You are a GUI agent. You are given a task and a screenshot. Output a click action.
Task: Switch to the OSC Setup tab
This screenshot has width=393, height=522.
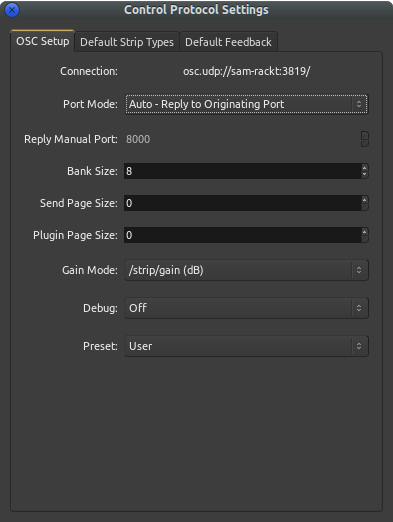[43, 41]
